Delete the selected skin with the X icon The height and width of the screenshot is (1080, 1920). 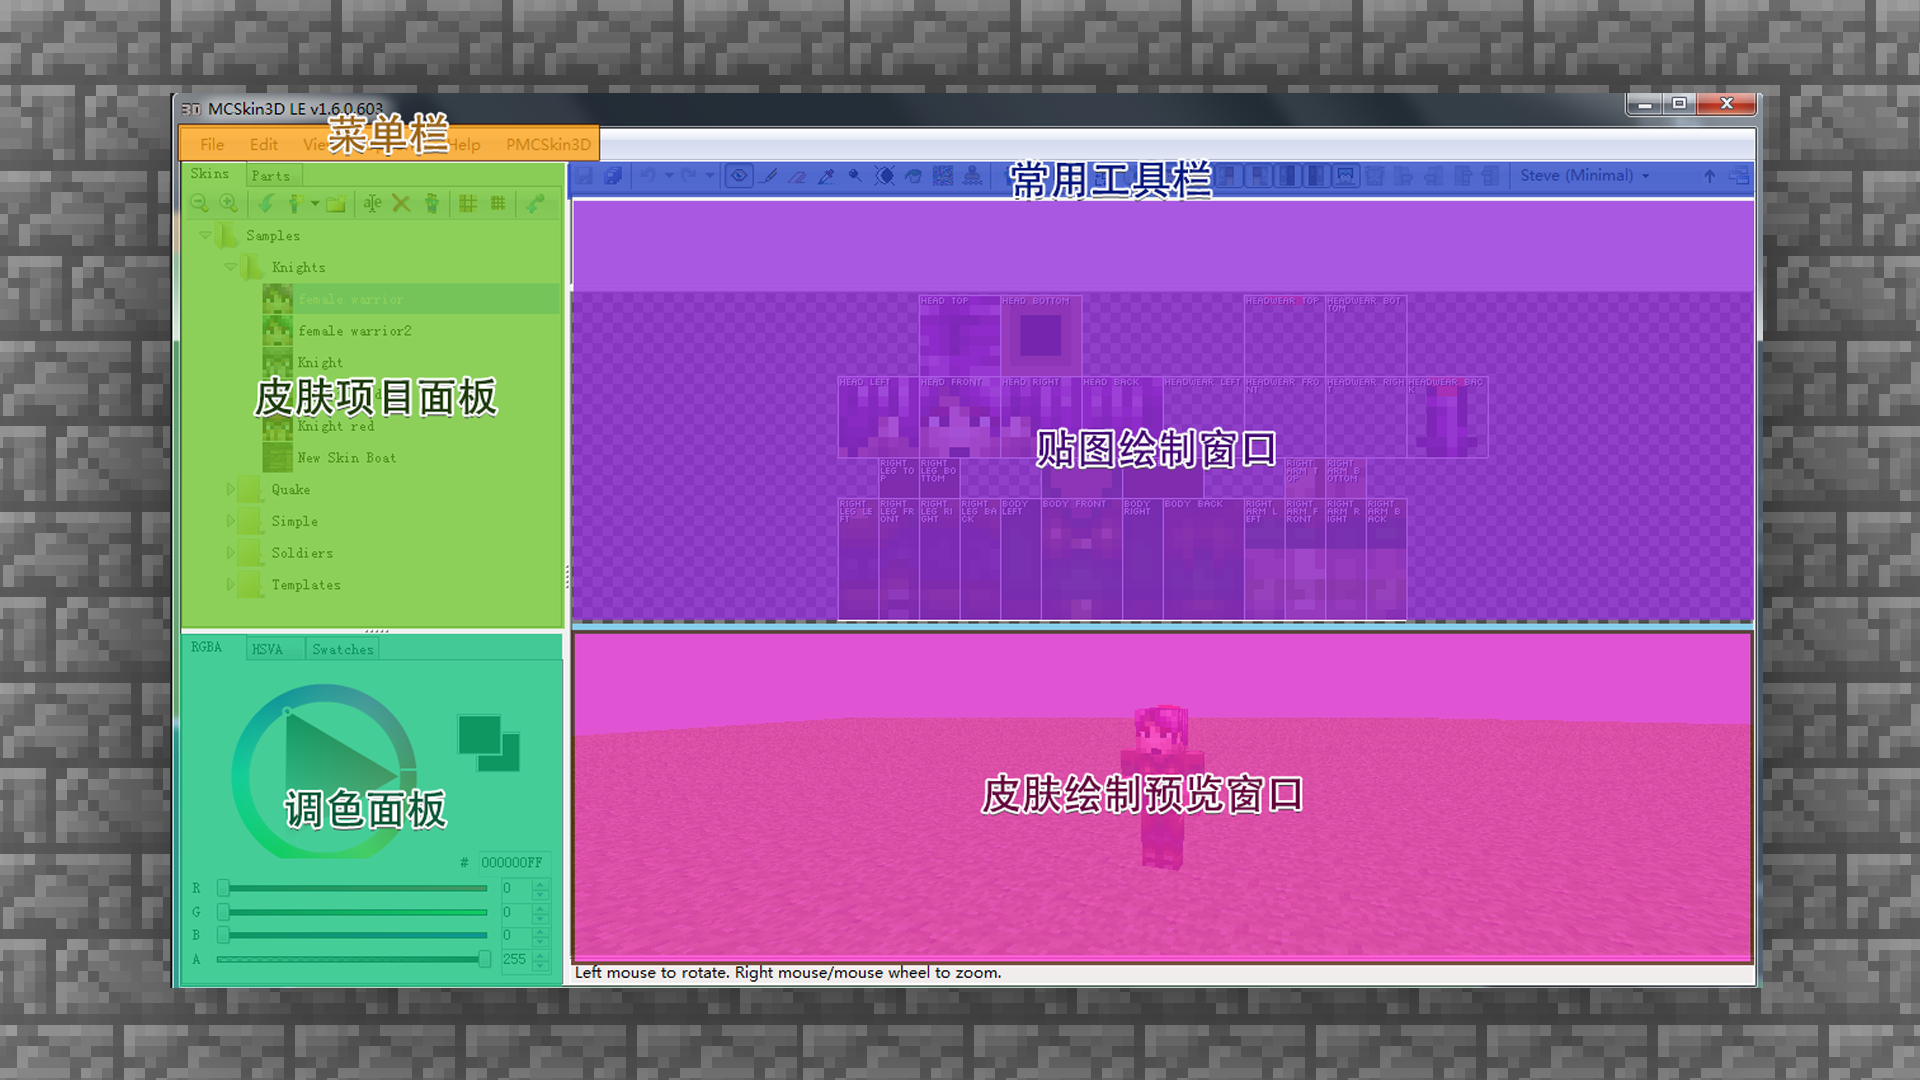click(401, 204)
